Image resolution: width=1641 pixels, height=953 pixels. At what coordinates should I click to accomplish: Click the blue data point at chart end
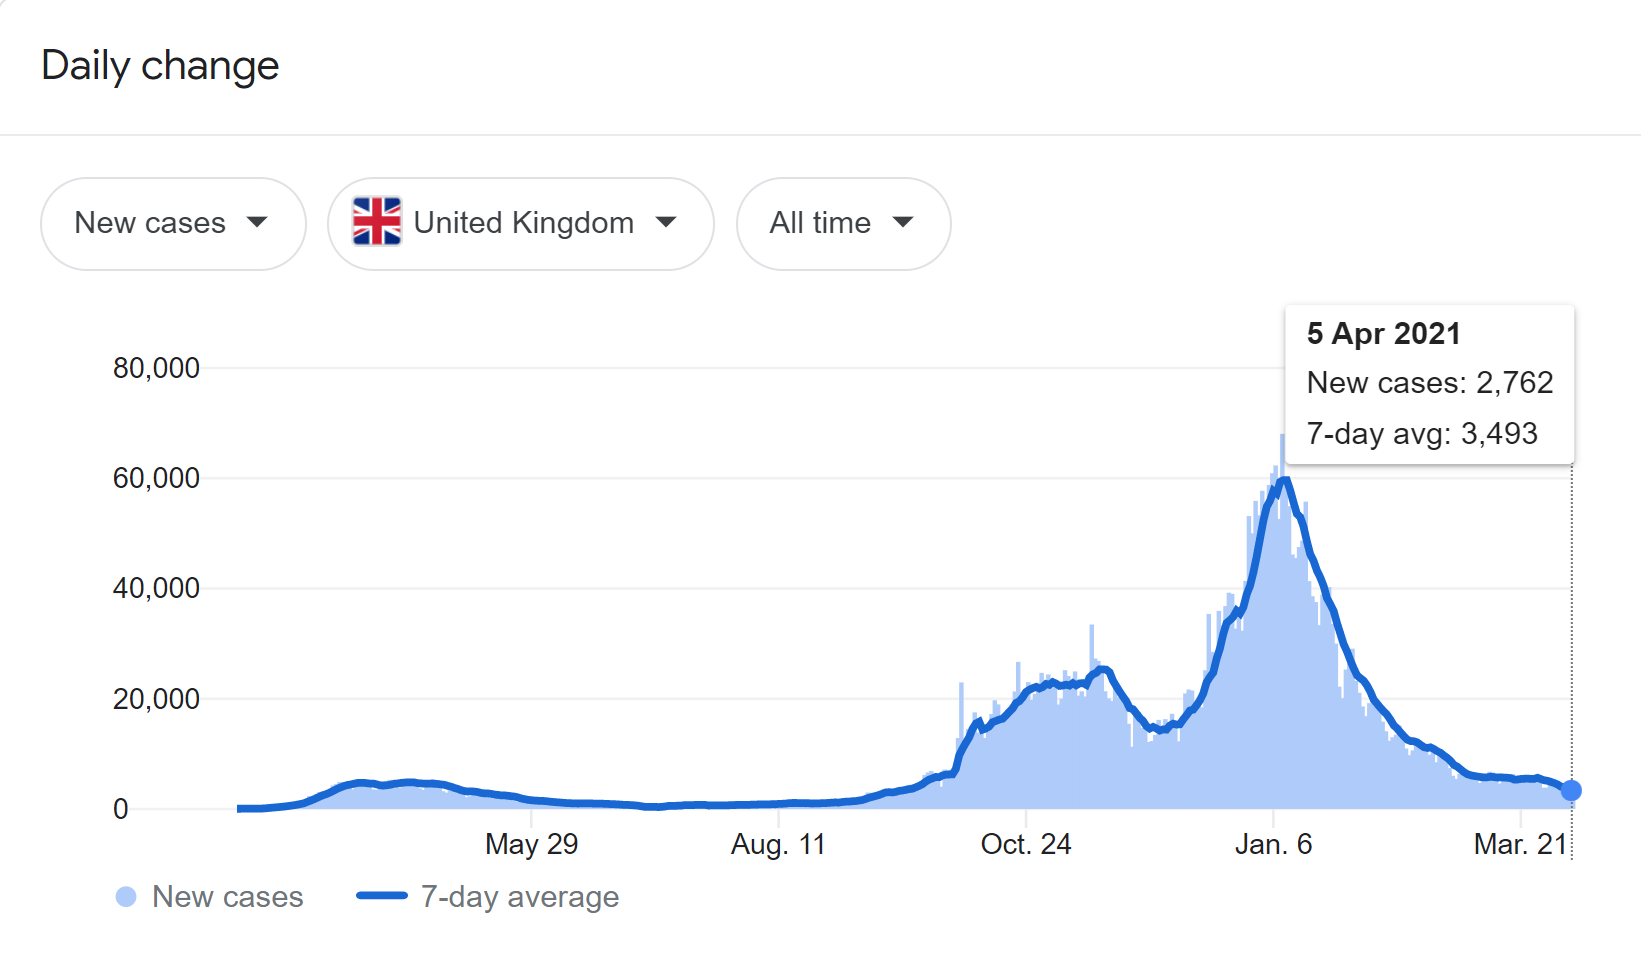[x=1571, y=791]
